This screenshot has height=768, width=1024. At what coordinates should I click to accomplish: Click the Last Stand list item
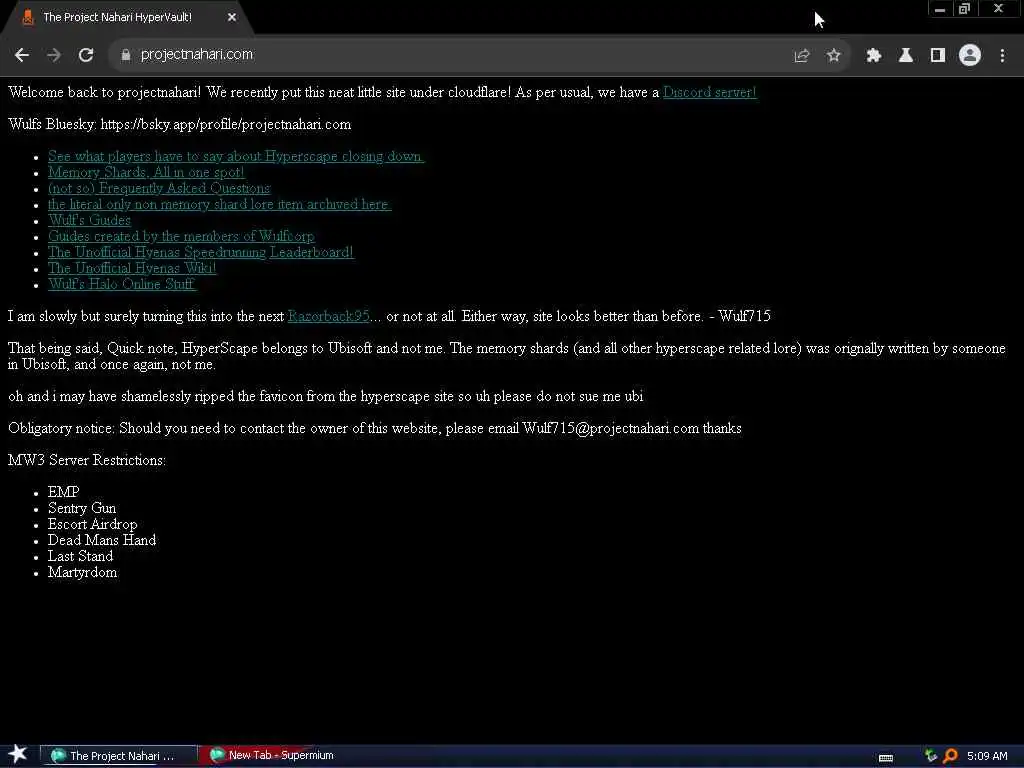[80, 556]
